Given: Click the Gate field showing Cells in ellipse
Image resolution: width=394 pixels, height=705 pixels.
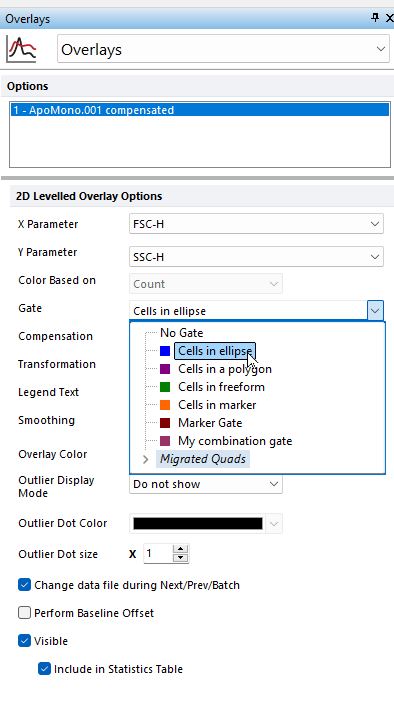Looking at the screenshot, I should pos(248,311).
